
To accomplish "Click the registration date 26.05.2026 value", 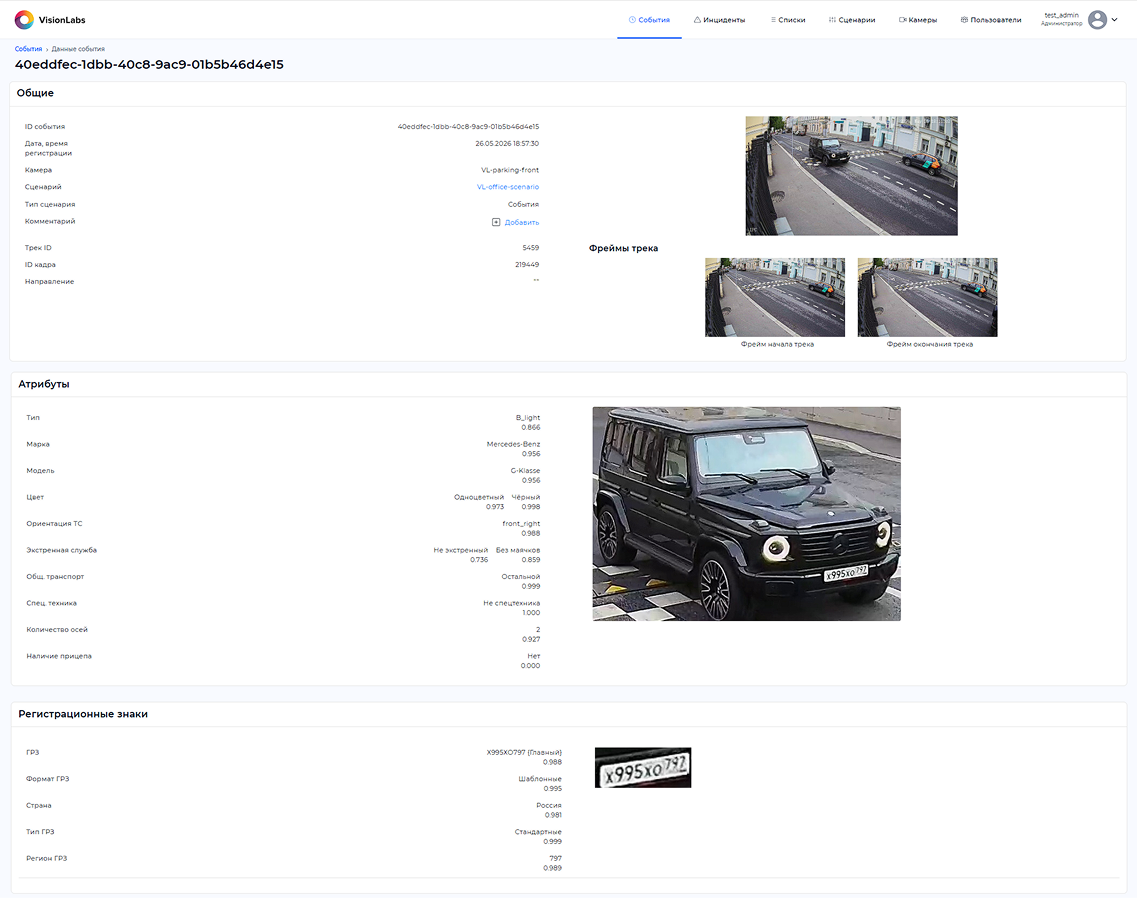I will 507,144.
